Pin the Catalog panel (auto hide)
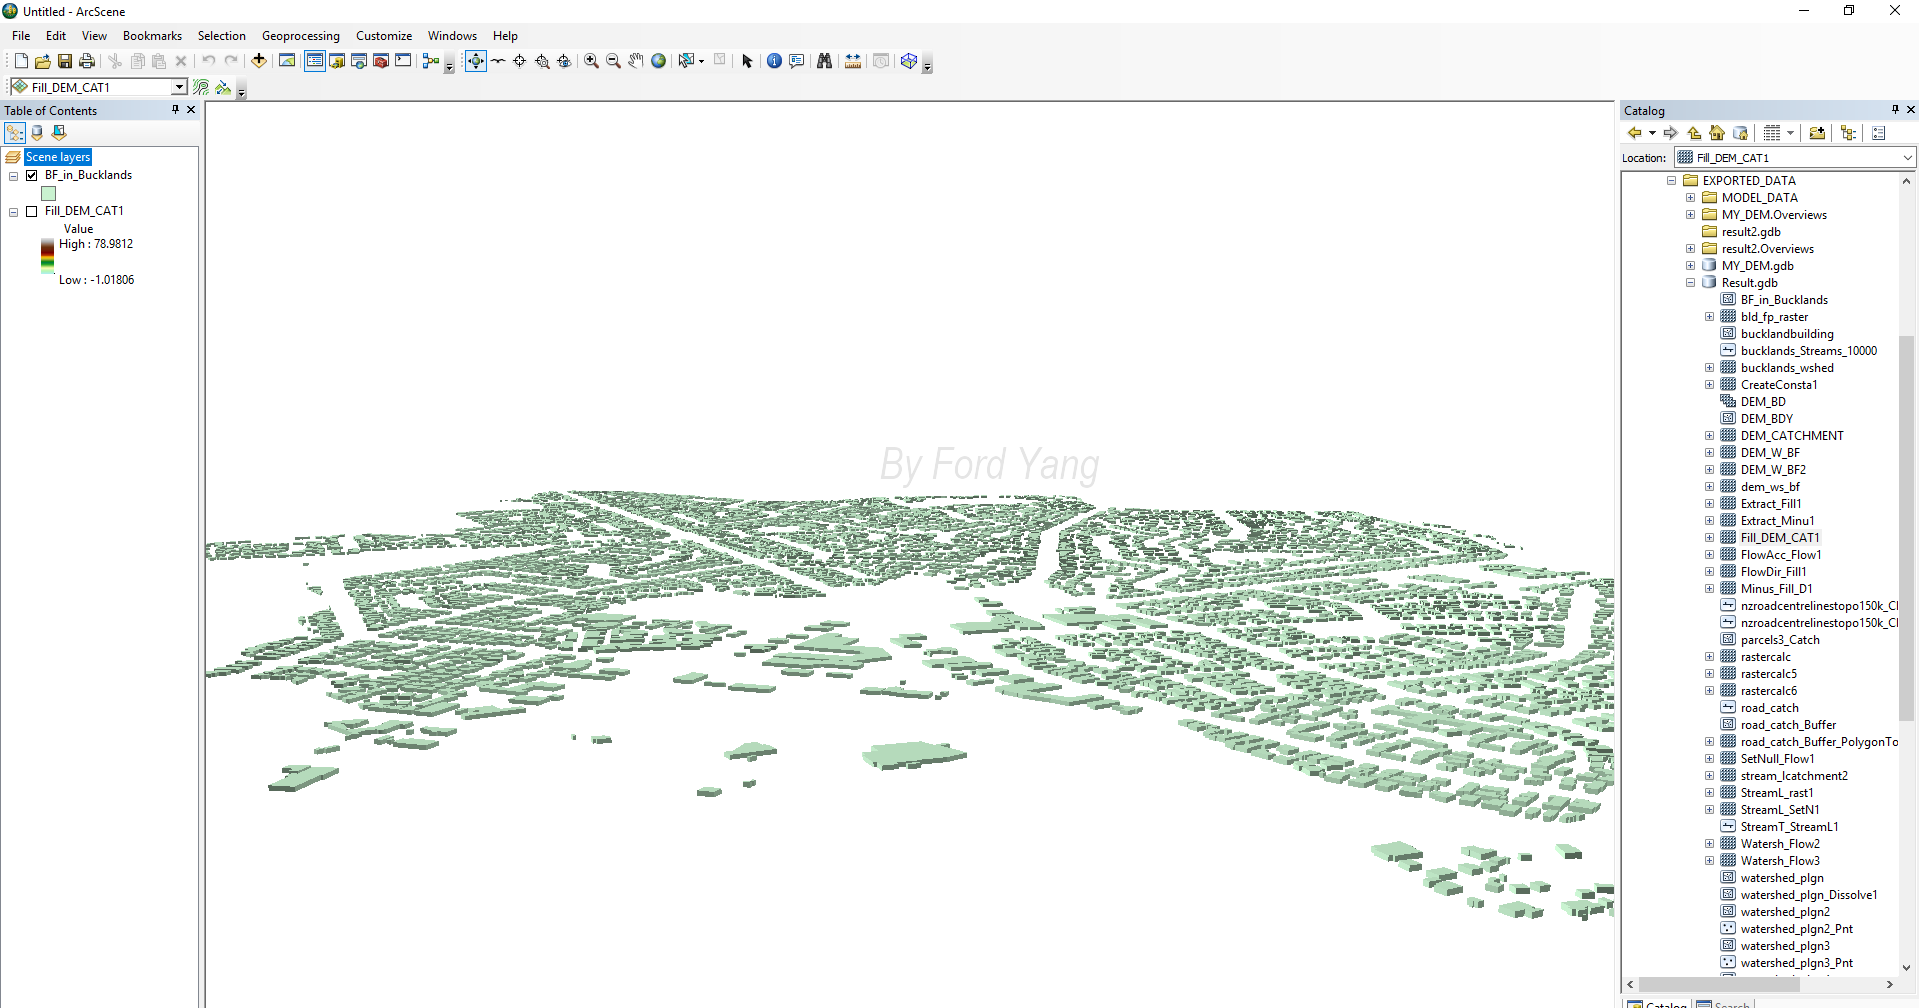1919x1008 pixels. (1895, 110)
